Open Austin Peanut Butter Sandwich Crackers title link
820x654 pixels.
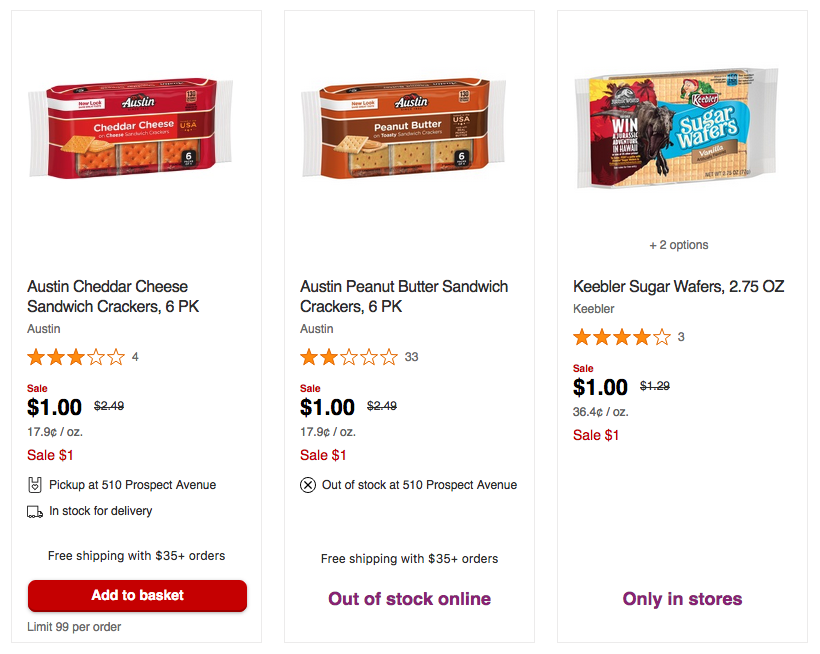pos(404,296)
